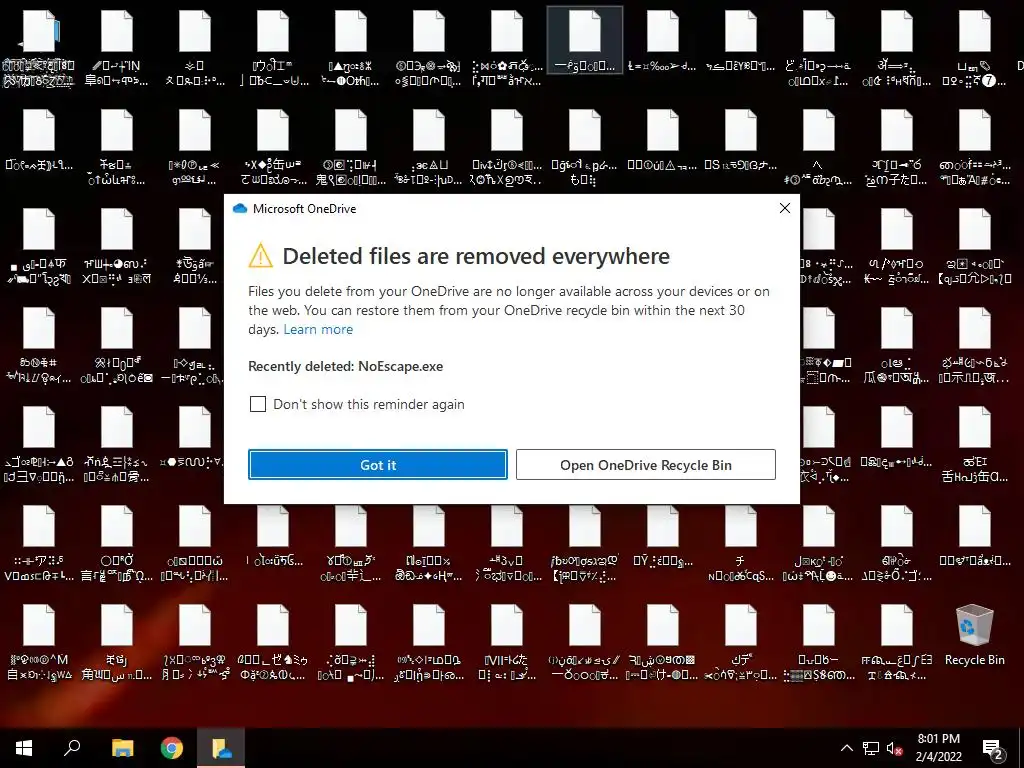Select the Recycle Bin desktop icon
This screenshot has width=1024, height=768.
pyautogui.click(x=974, y=635)
